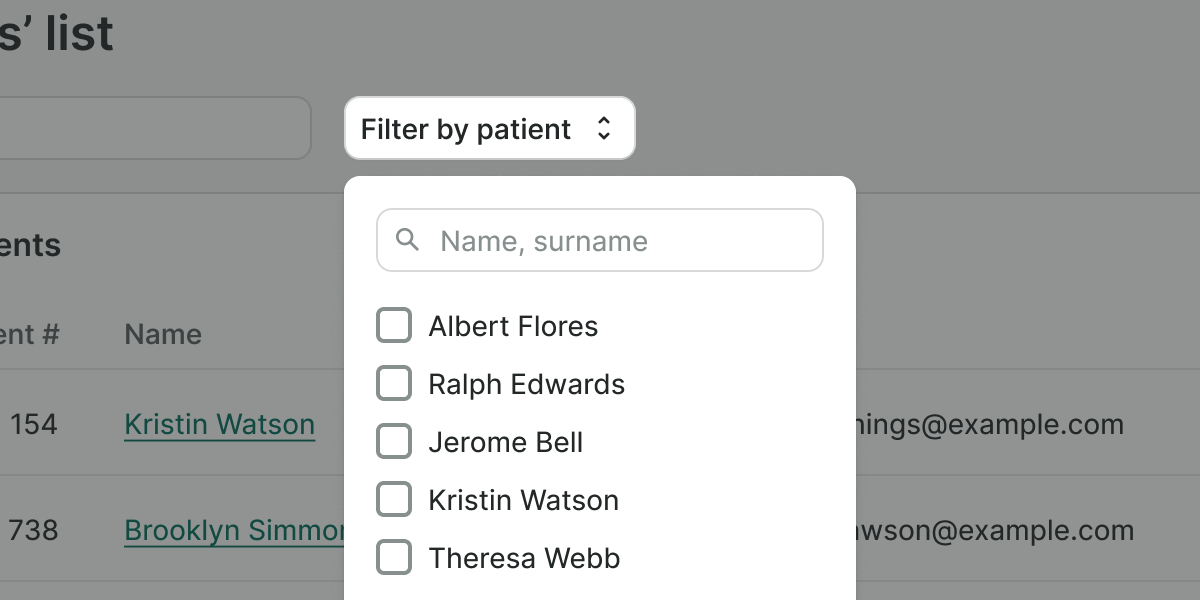Select the Theresa Webb option text
The width and height of the screenshot is (1200, 600).
point(524,558)
